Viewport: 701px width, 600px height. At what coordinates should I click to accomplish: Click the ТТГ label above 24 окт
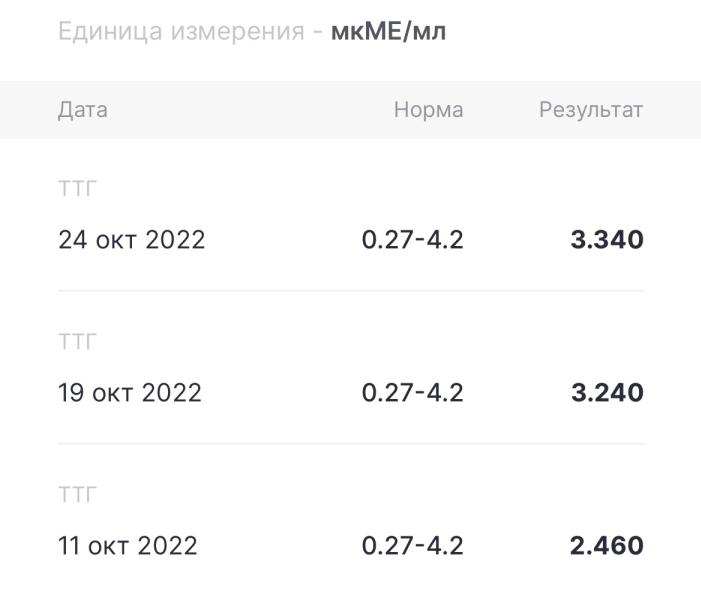click(77, 189)
